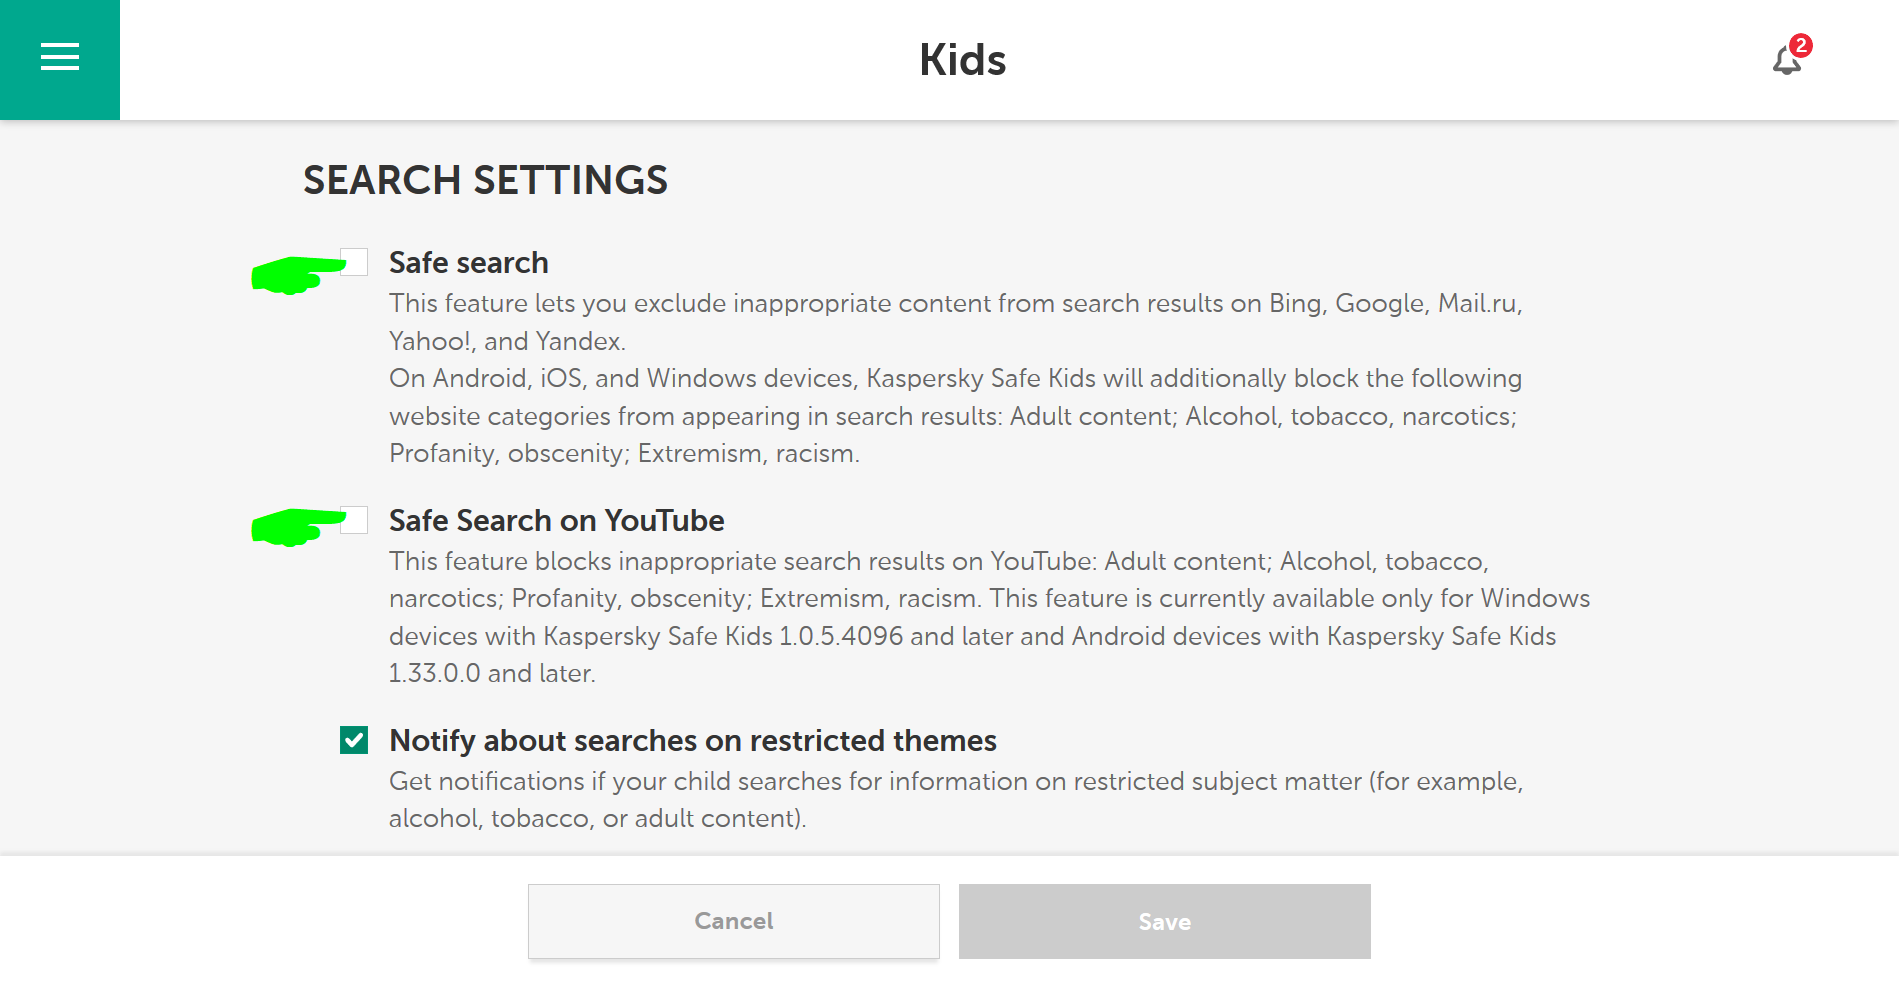Image resolution: width=1899 pixels, height=986 pixels.
Task: Uncheck Notify about searches on restricted themes
Action: tap(354, 740)
